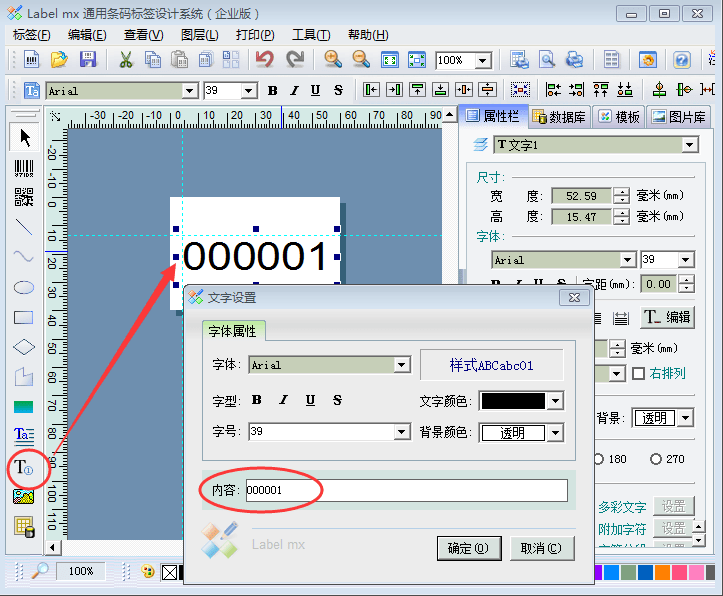
Task: Choose the straight line drawing tool
Action: (x=24, y=227)
